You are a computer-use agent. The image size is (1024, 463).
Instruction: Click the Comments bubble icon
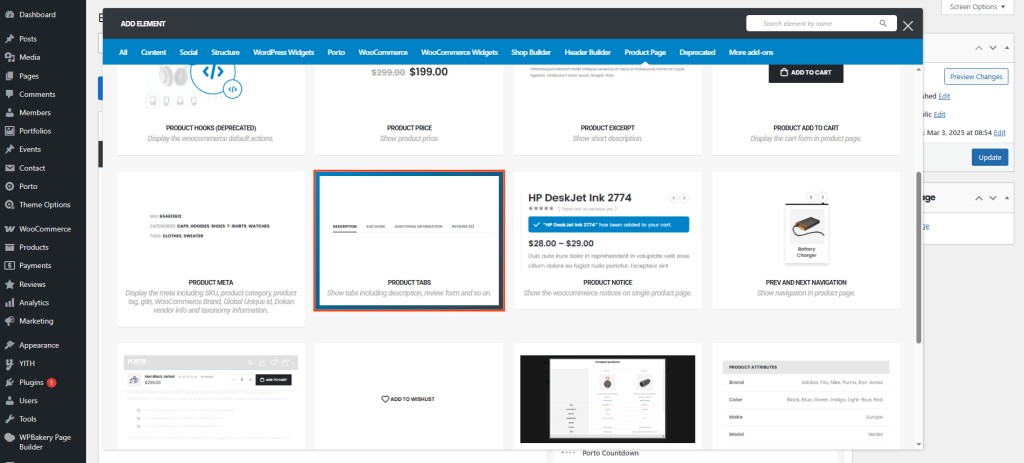(9, 94)
